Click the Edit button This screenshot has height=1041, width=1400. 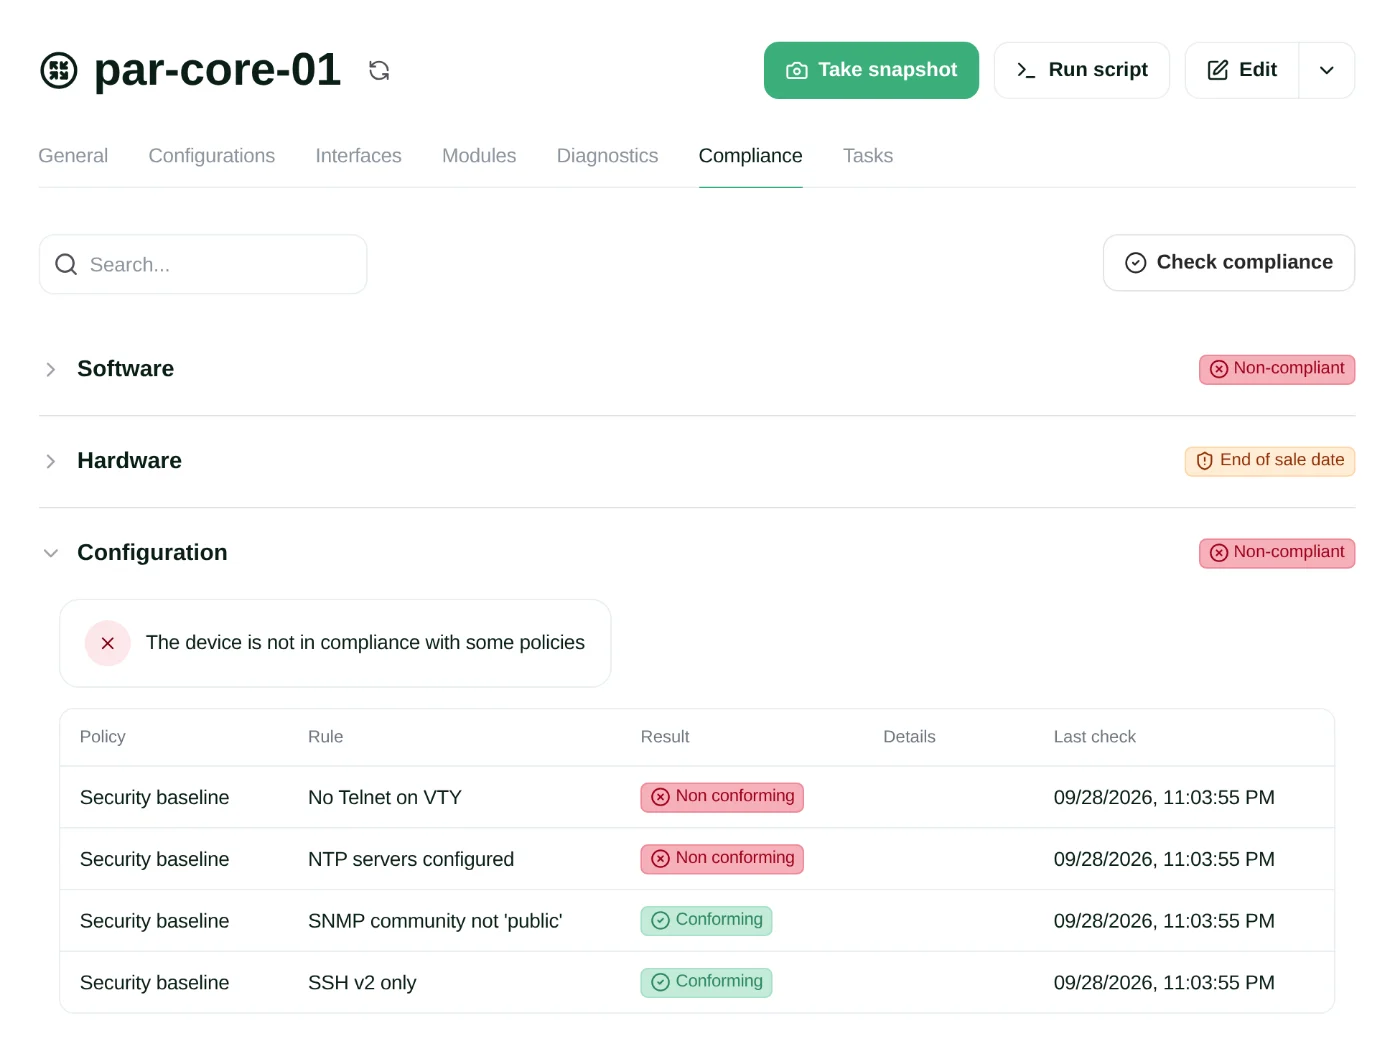click(1242, 70)
